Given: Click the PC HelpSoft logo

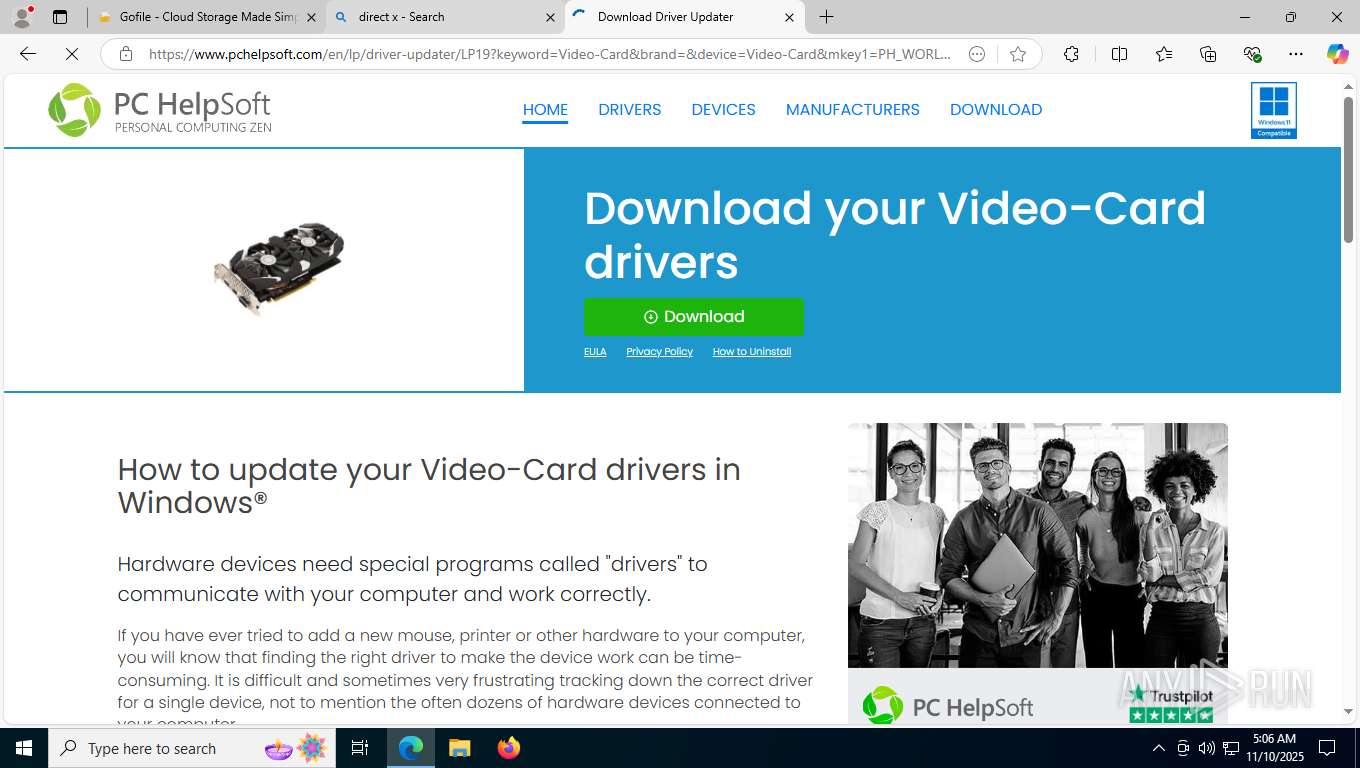Looking at the screenshot, I should pos(160,110).
